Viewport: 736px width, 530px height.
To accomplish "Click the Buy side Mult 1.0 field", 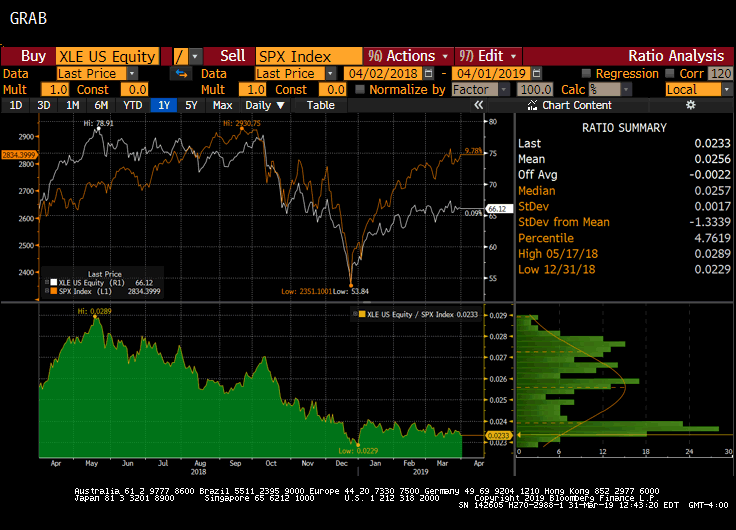I will point(55,90).
